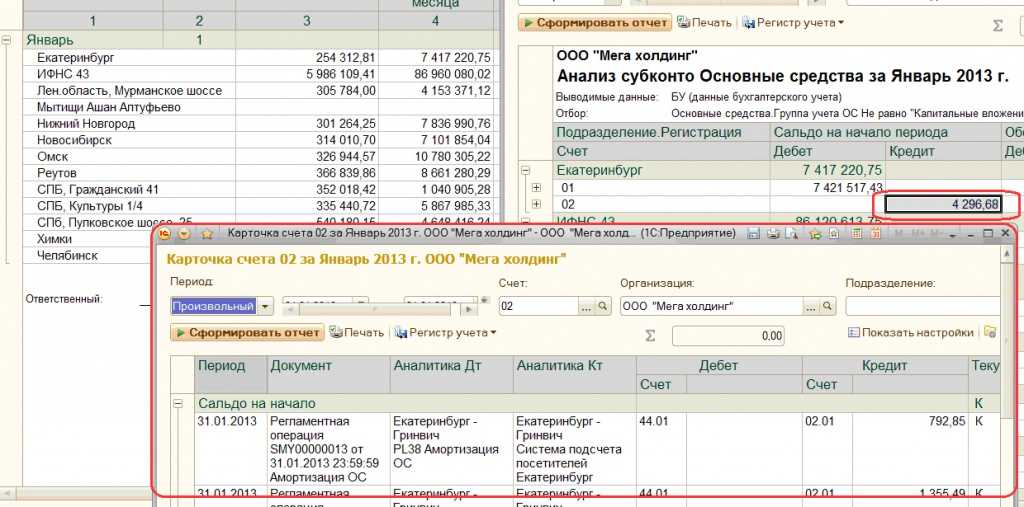The image size is (1024, 507).
Task: Open the Регистр учета dropdown in card window
Action: [x=445, y=333]
